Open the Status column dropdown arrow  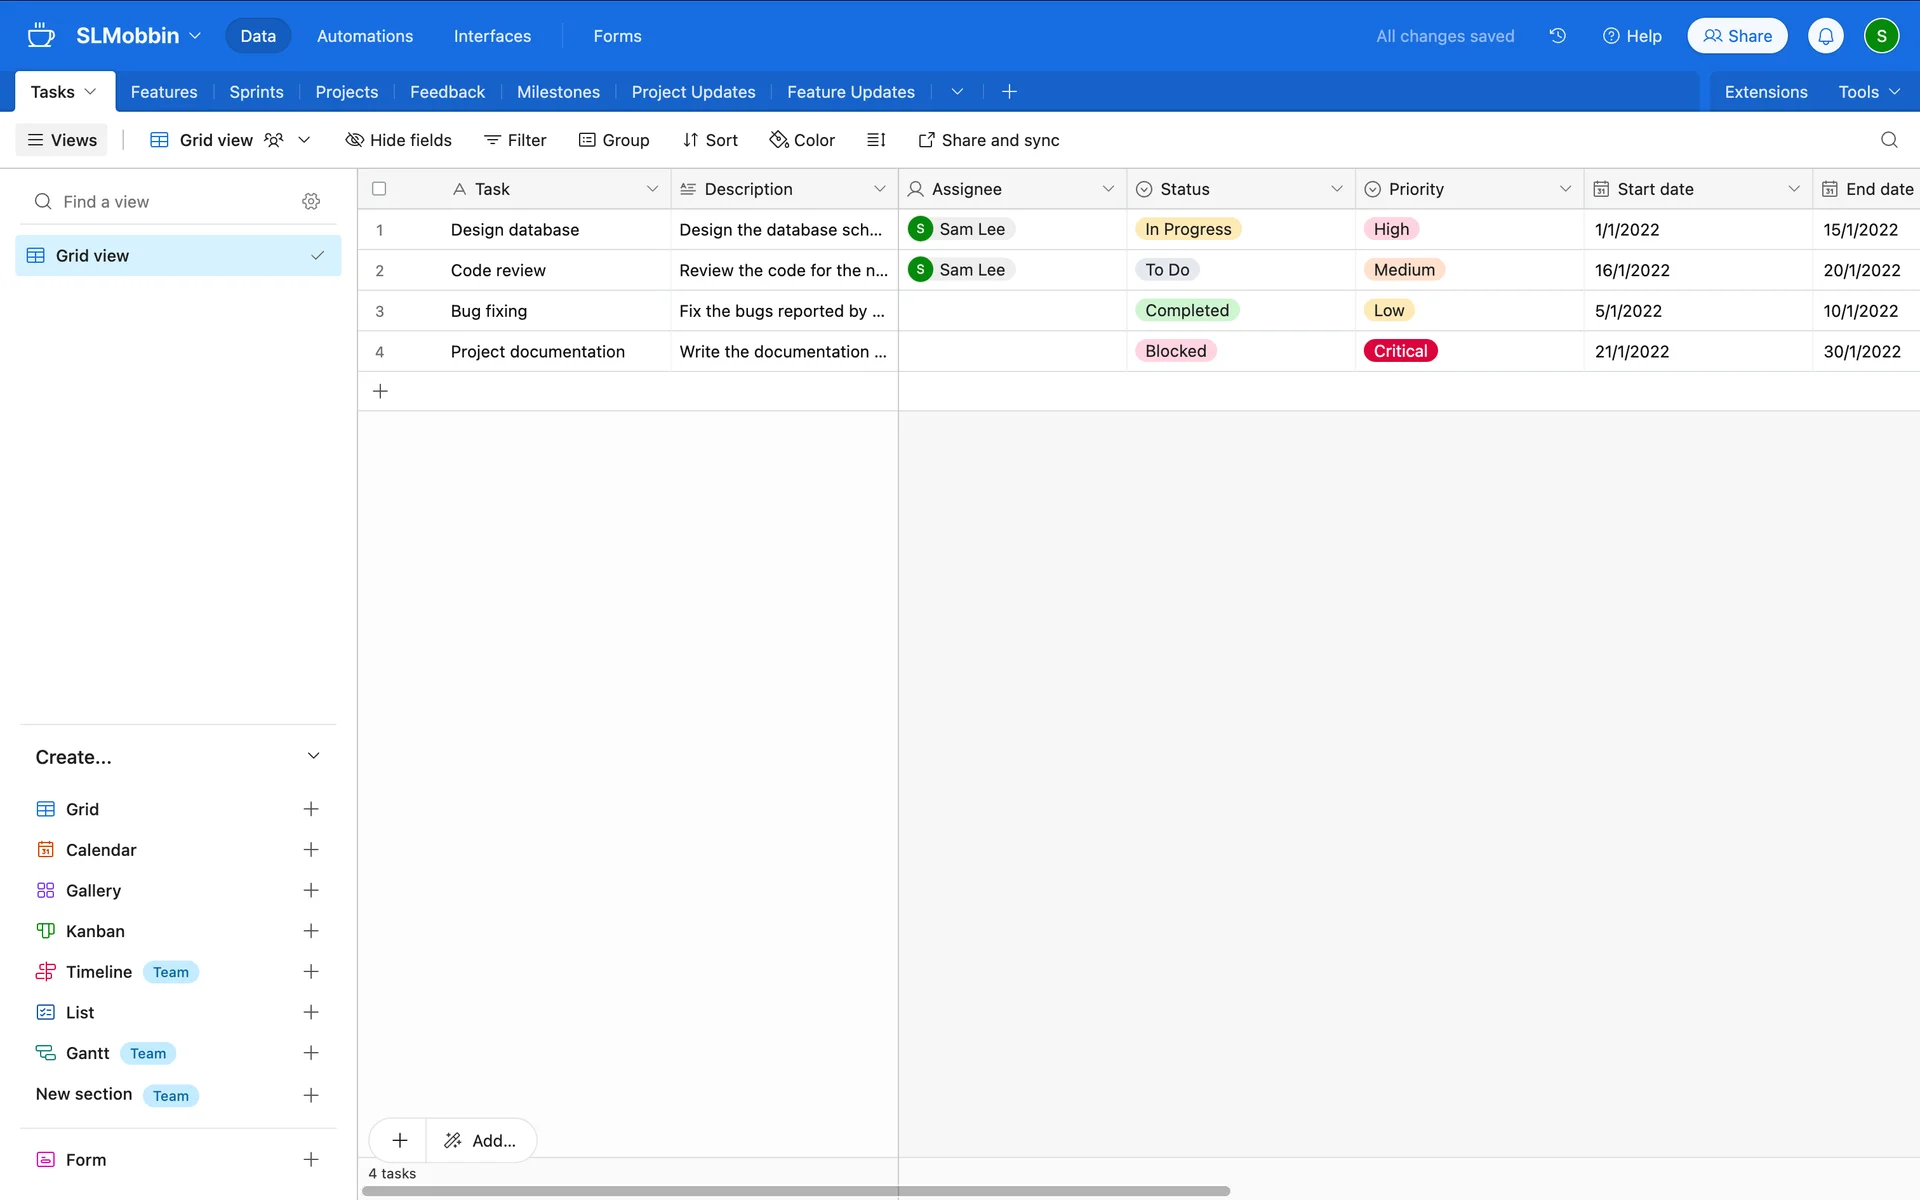point(1336,189)
